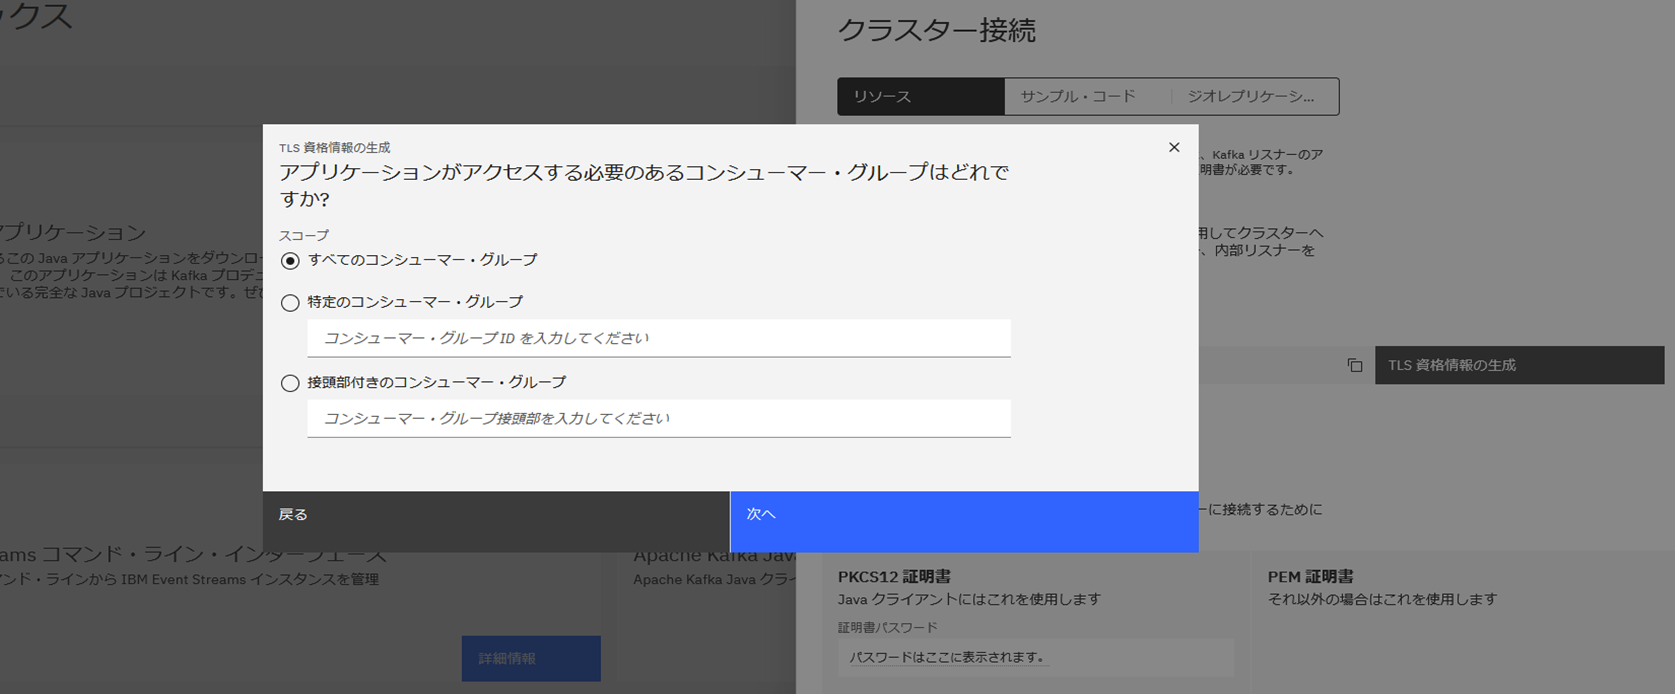Click the TLS 資格情報の生成 button in the cluster connection panel

pos(1519,365)
